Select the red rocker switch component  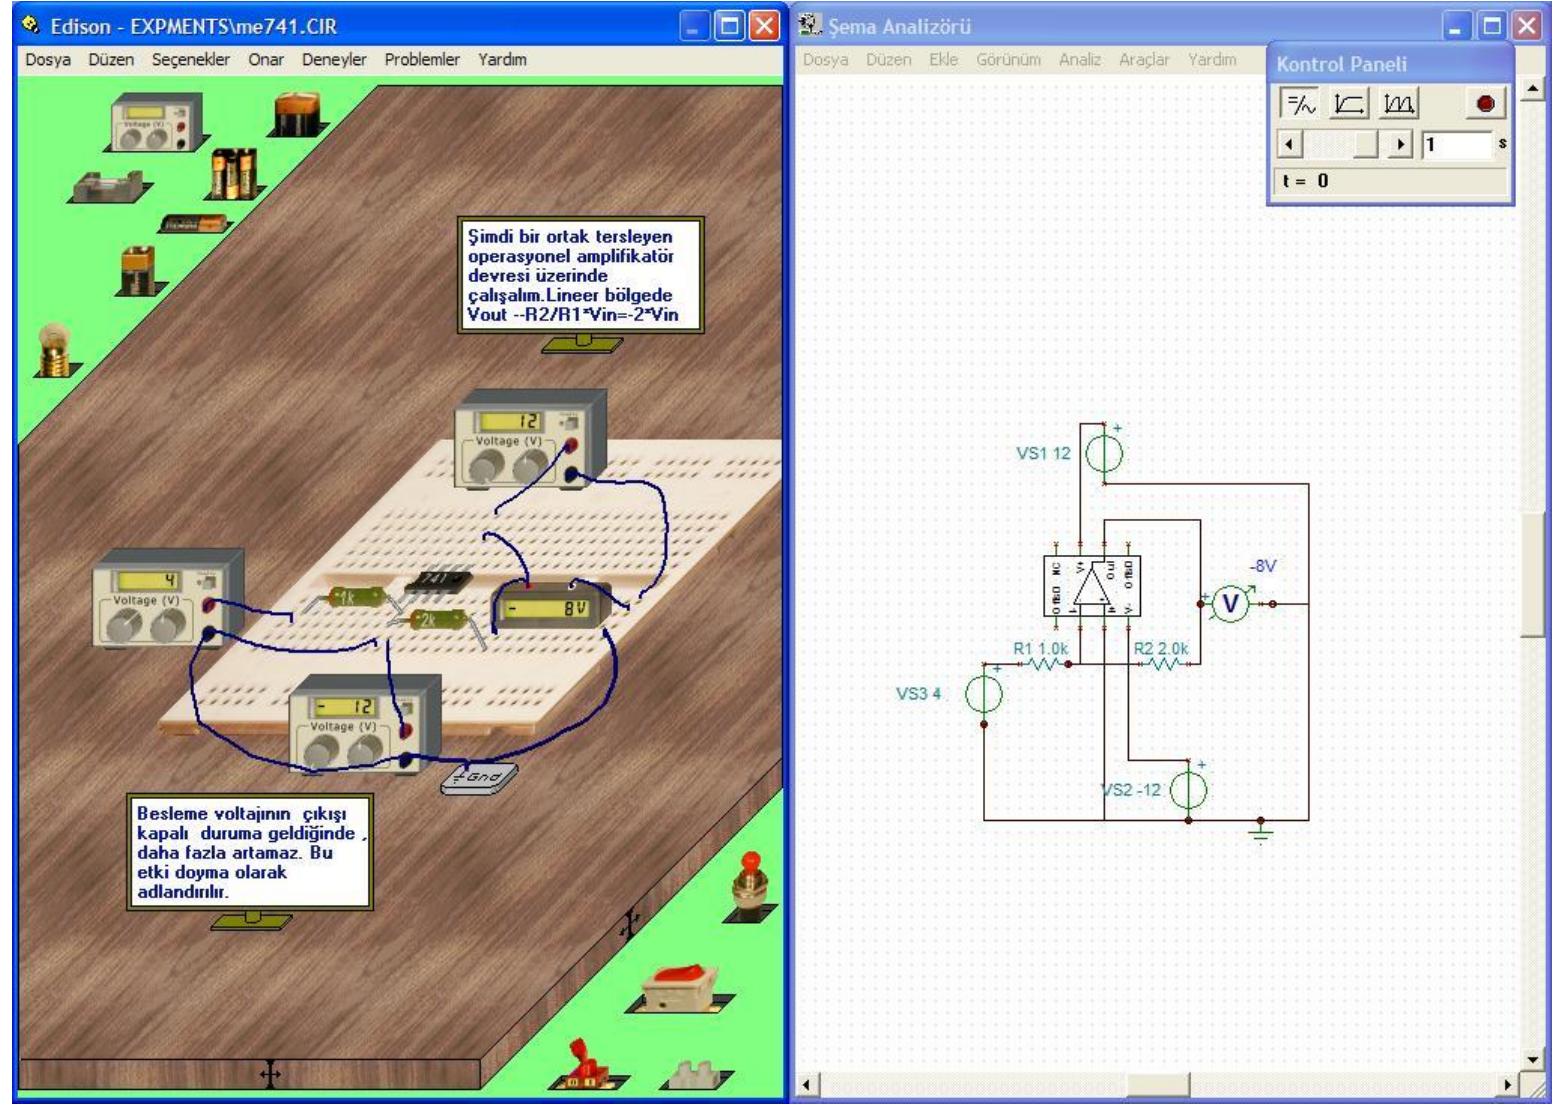(682, 989)
